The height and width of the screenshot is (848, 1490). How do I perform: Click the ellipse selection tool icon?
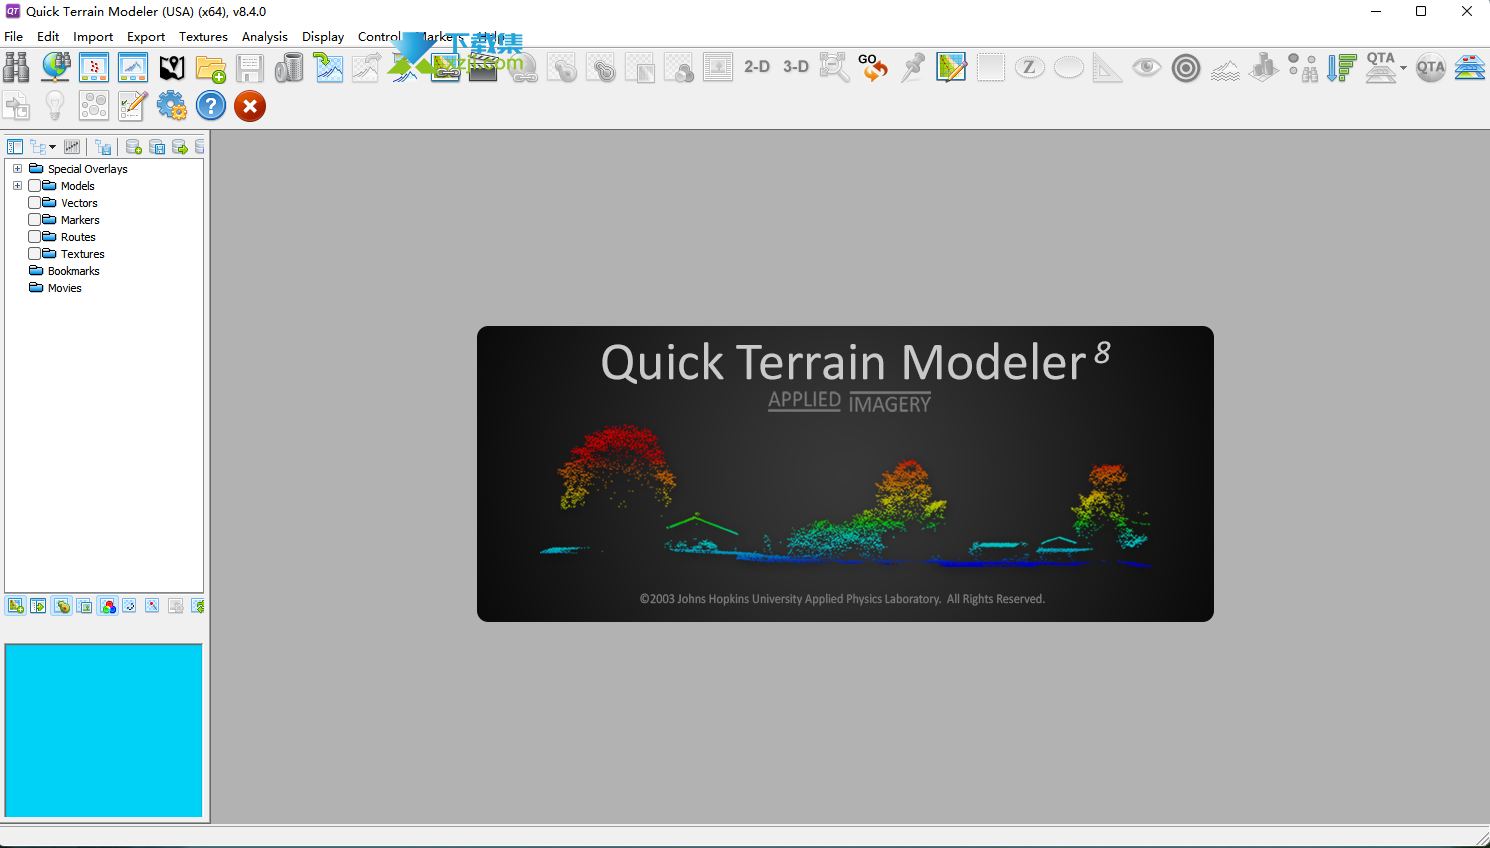click(x=1068, y=67)
